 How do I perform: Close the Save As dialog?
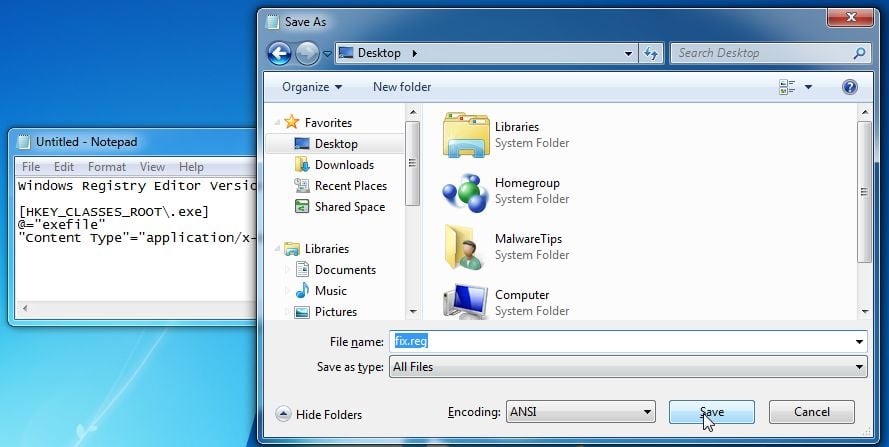coord(850,18)
